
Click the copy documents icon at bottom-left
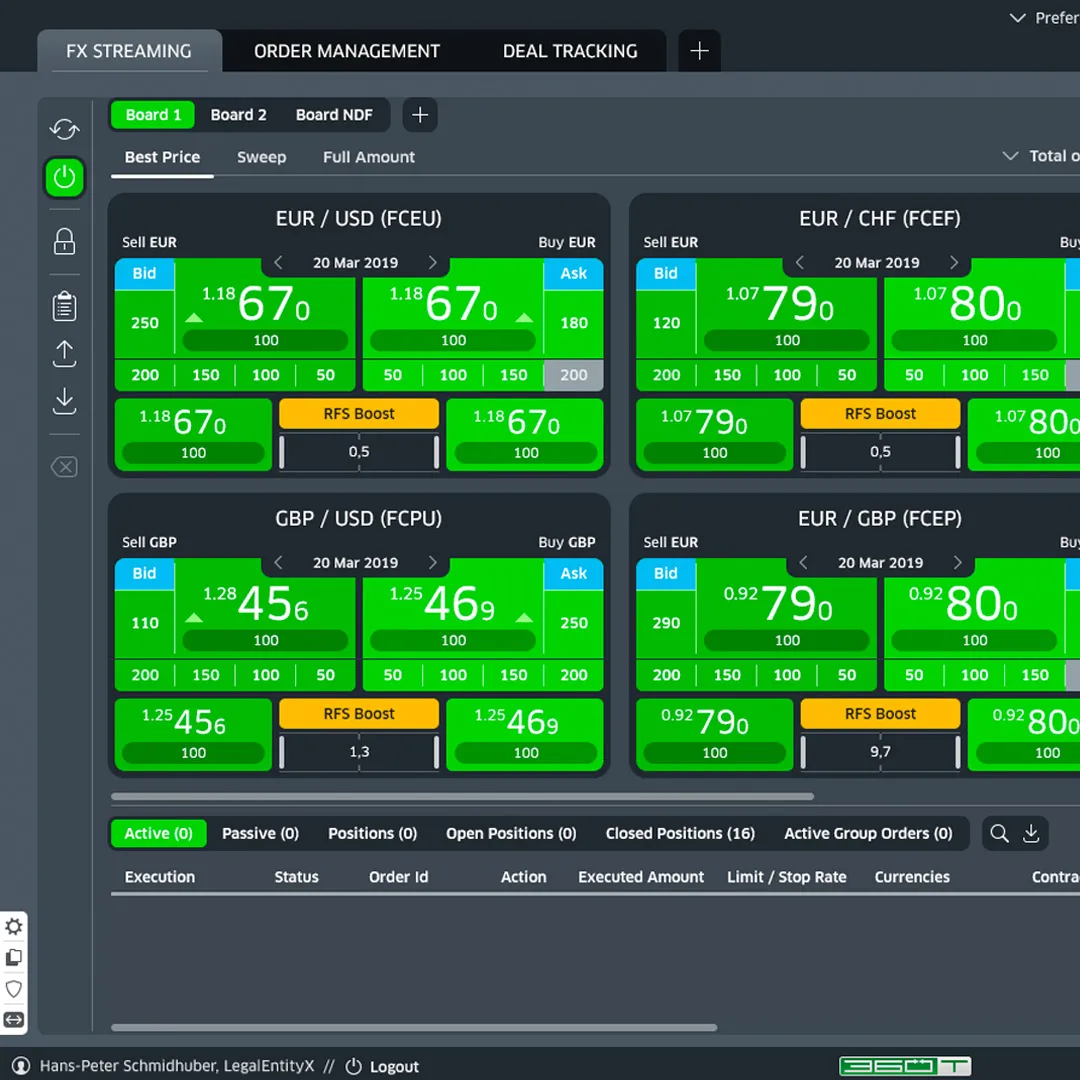pyautogui.click(x=14, y=957)
